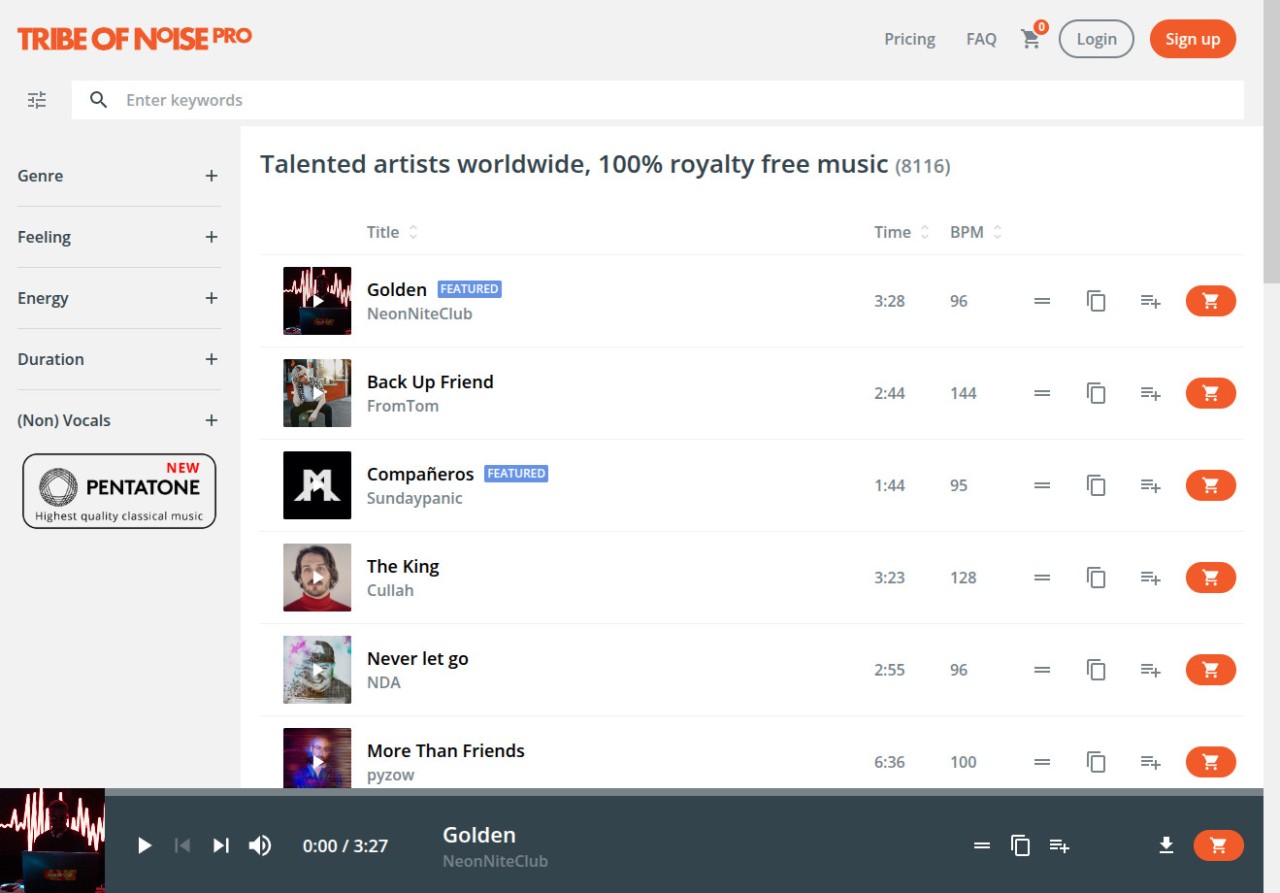Skip to next track in player
The height and width of the screenshot is (893, 1280).
tap(221, 846)
